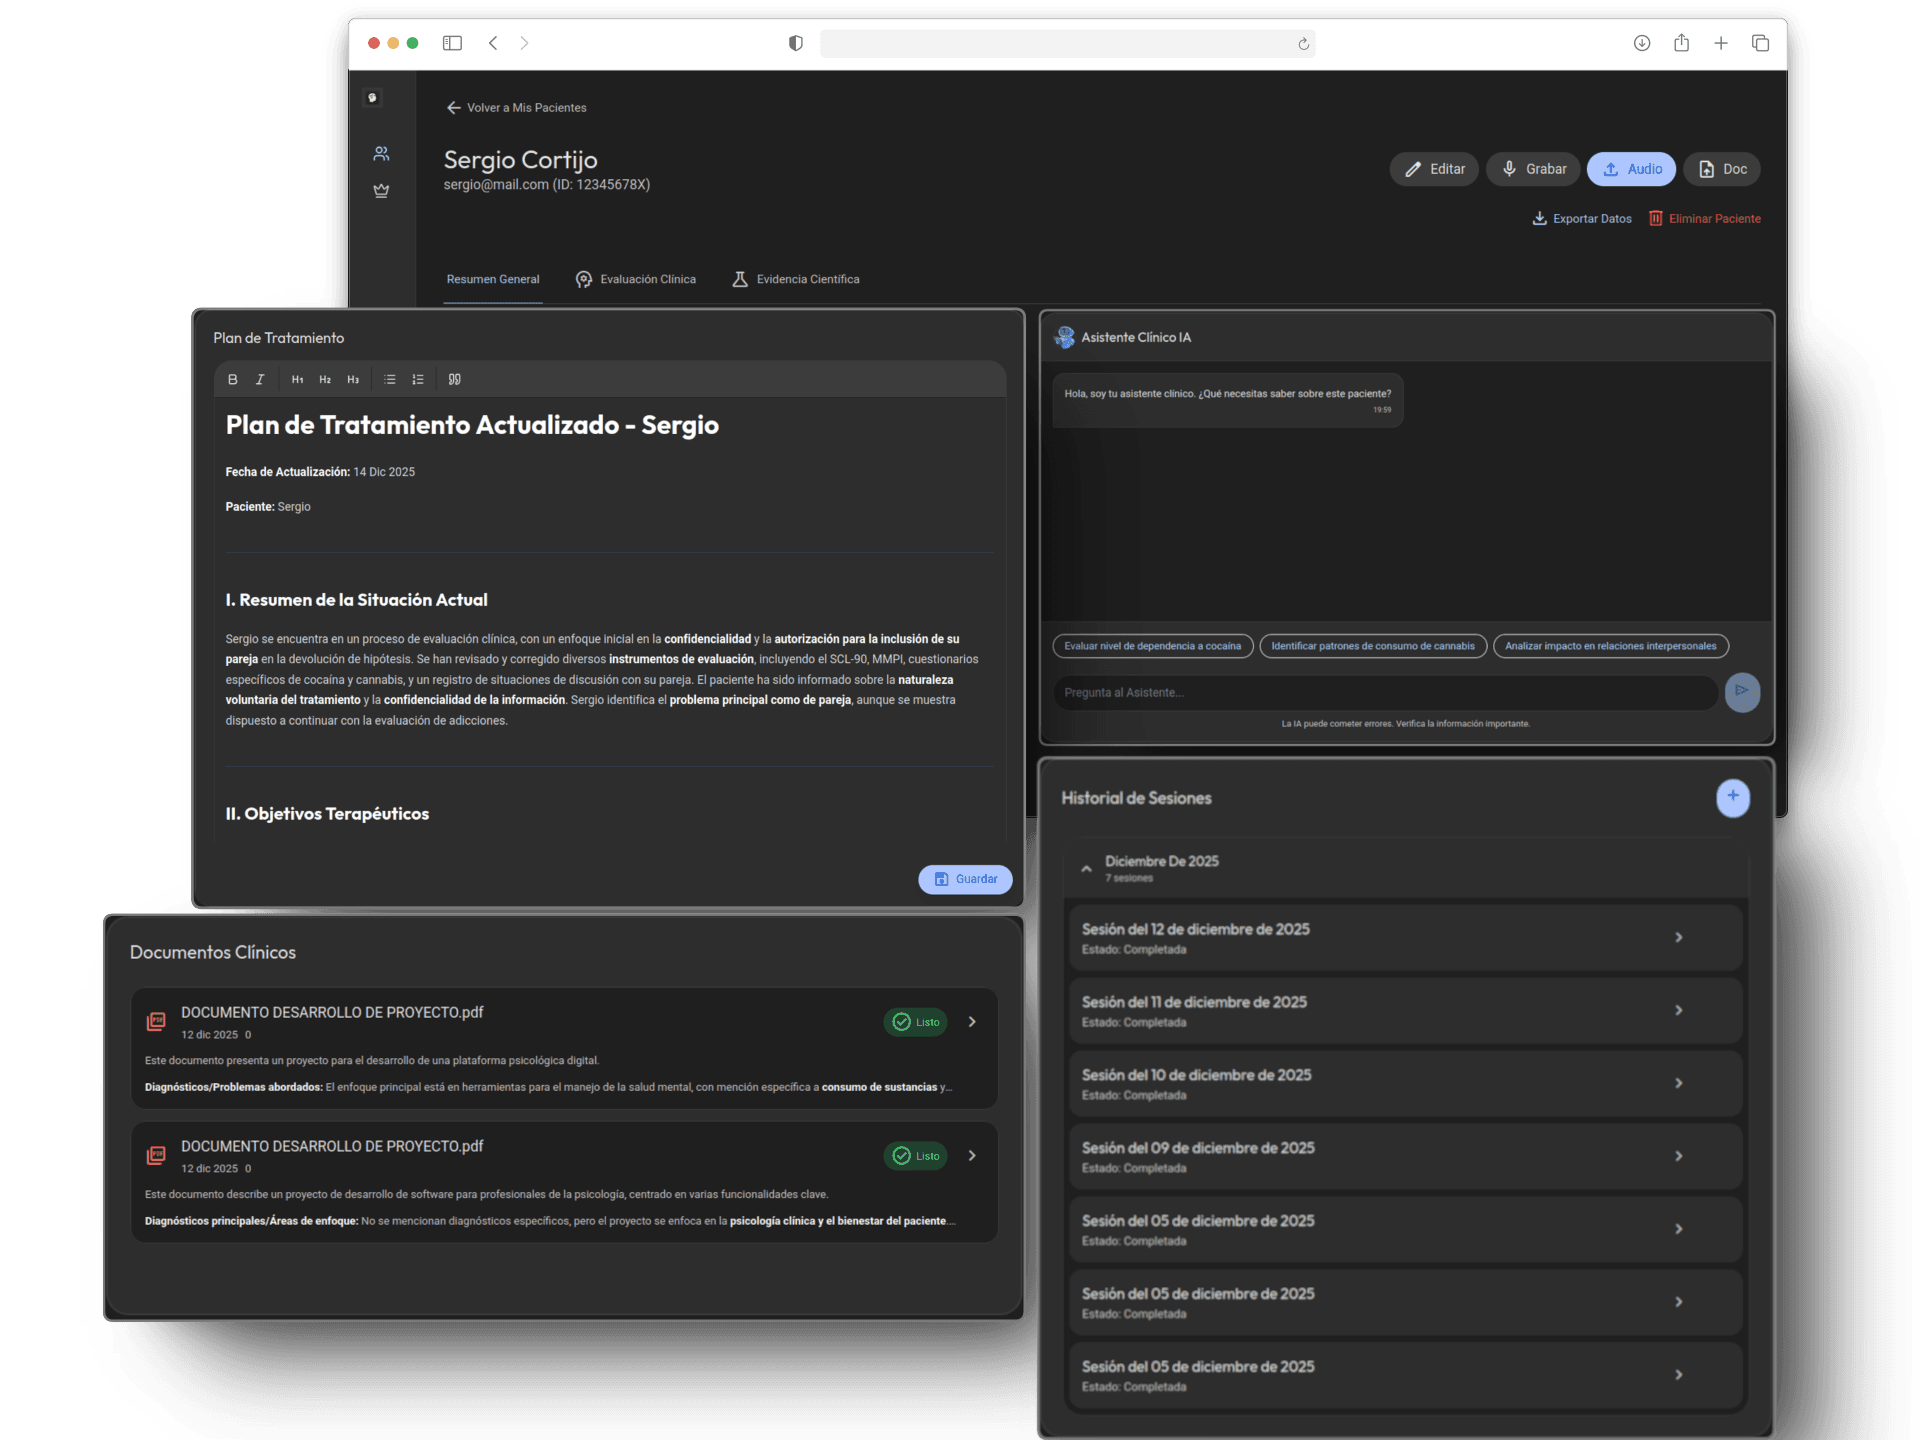Add a new session with plus button

[x=1732, y=797]
